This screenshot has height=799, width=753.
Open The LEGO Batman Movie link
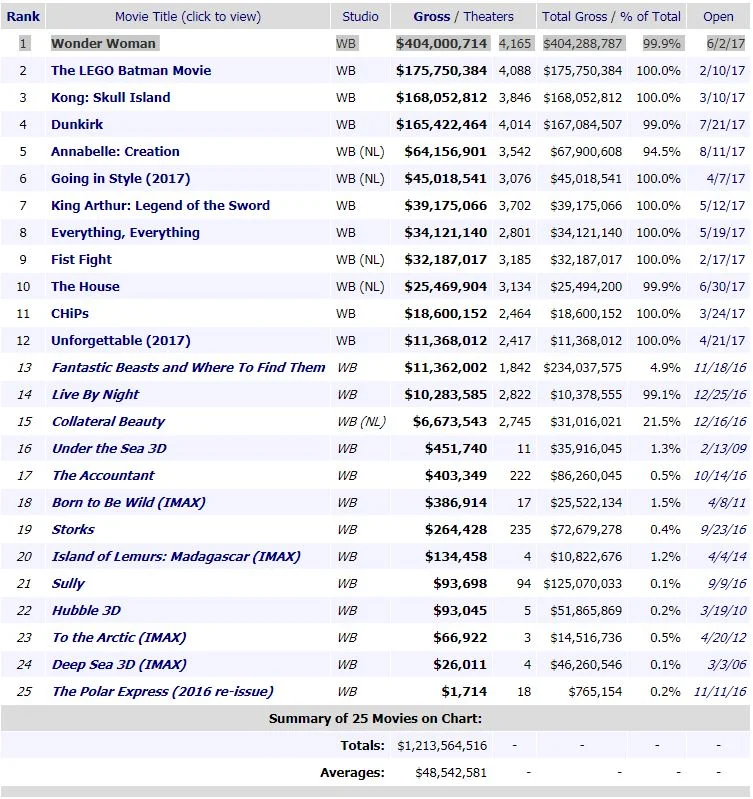131,70
